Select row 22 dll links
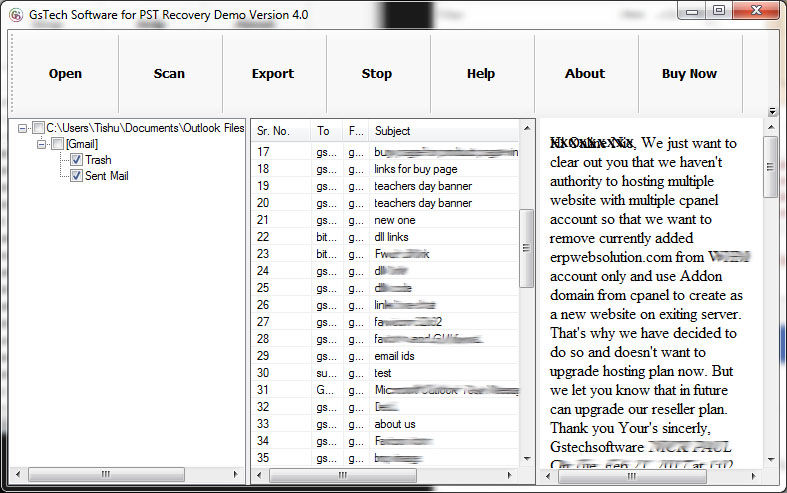 [x=385, y=237]
